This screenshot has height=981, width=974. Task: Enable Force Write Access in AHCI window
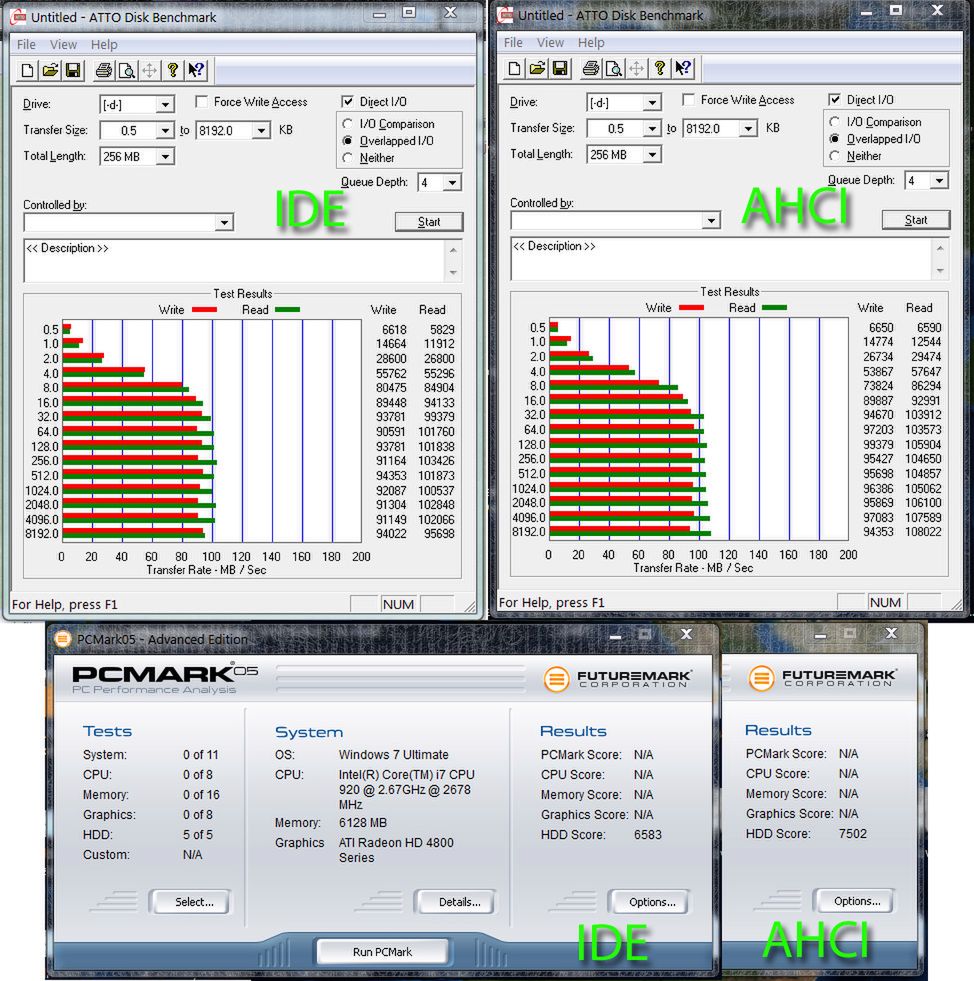[689, 99]
